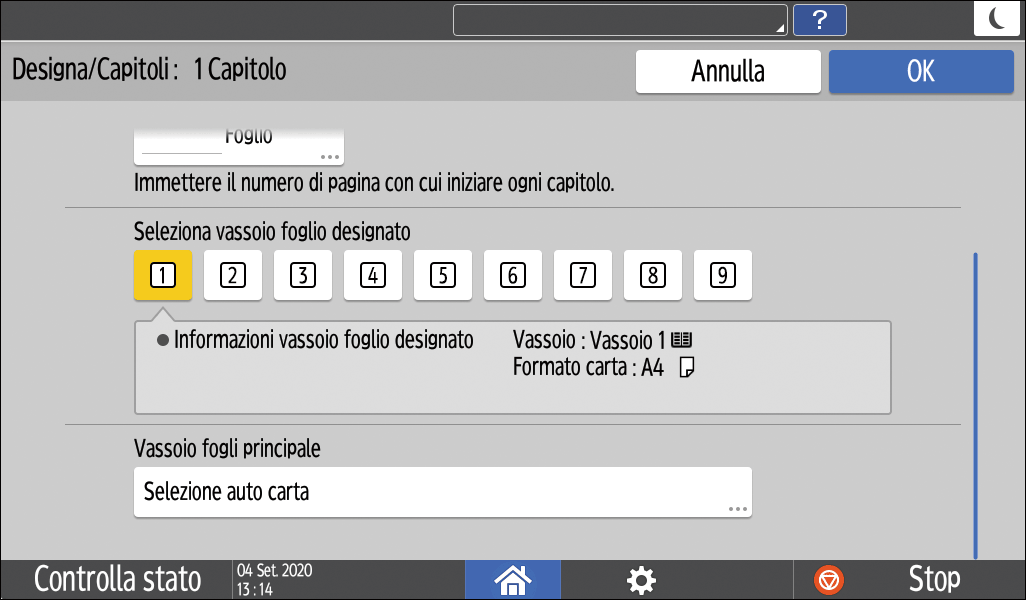Select designated sheet tray 9
Viewport: 1026px width, 600px height.
[722, 275]
